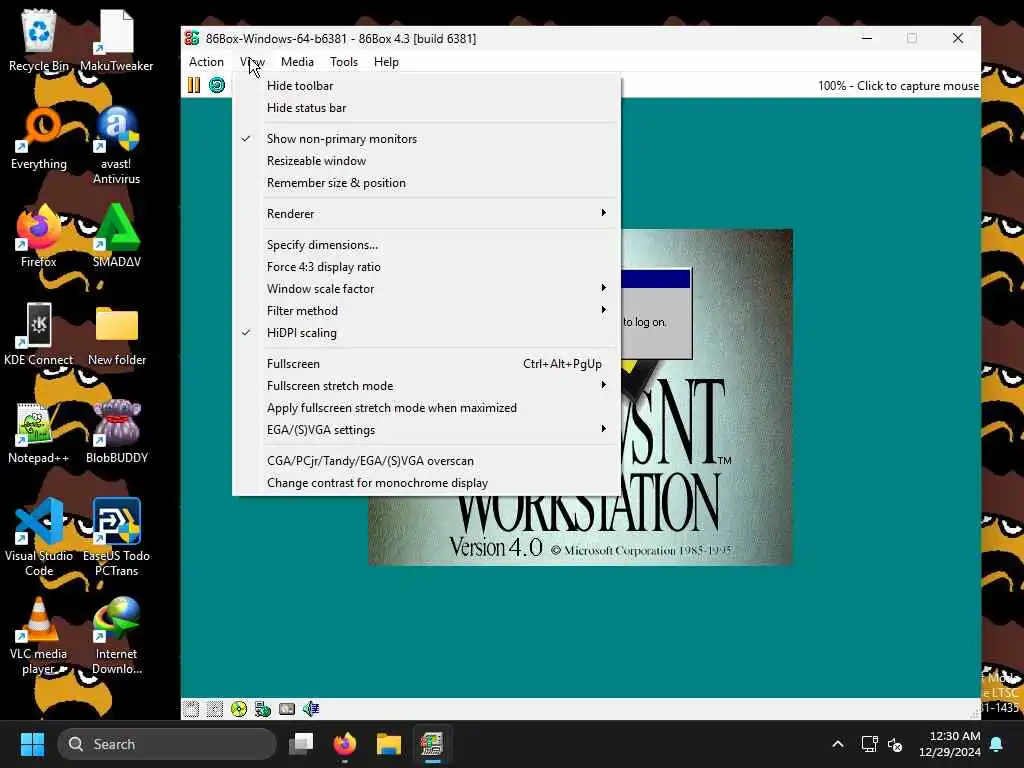The height and width of the screenshot is (768, 1024).
Task: Open Firefox from the taskbar
Action: point(345,744)
